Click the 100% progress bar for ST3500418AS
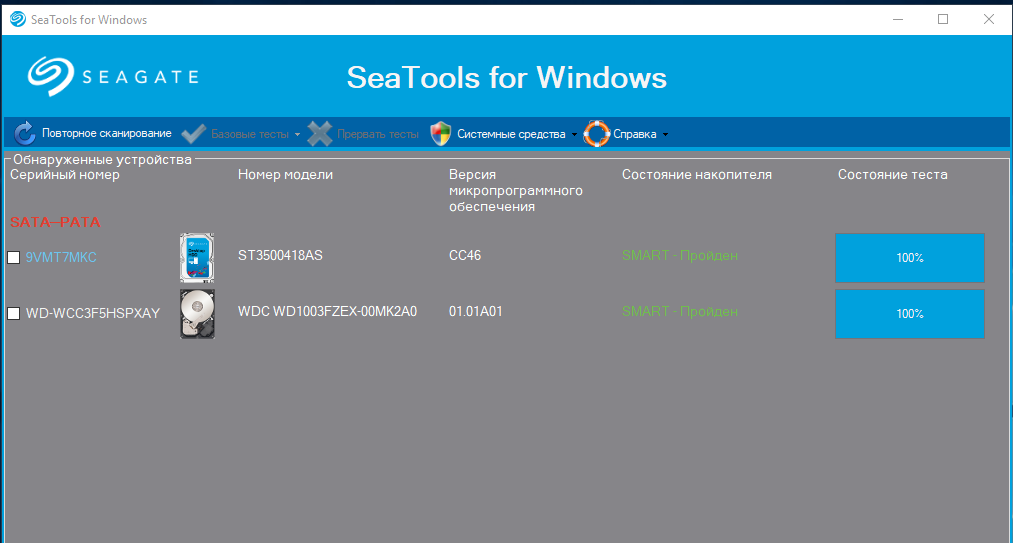Image resolution: width=1013 pixels, height=543 pixels. tap(909, 258)
